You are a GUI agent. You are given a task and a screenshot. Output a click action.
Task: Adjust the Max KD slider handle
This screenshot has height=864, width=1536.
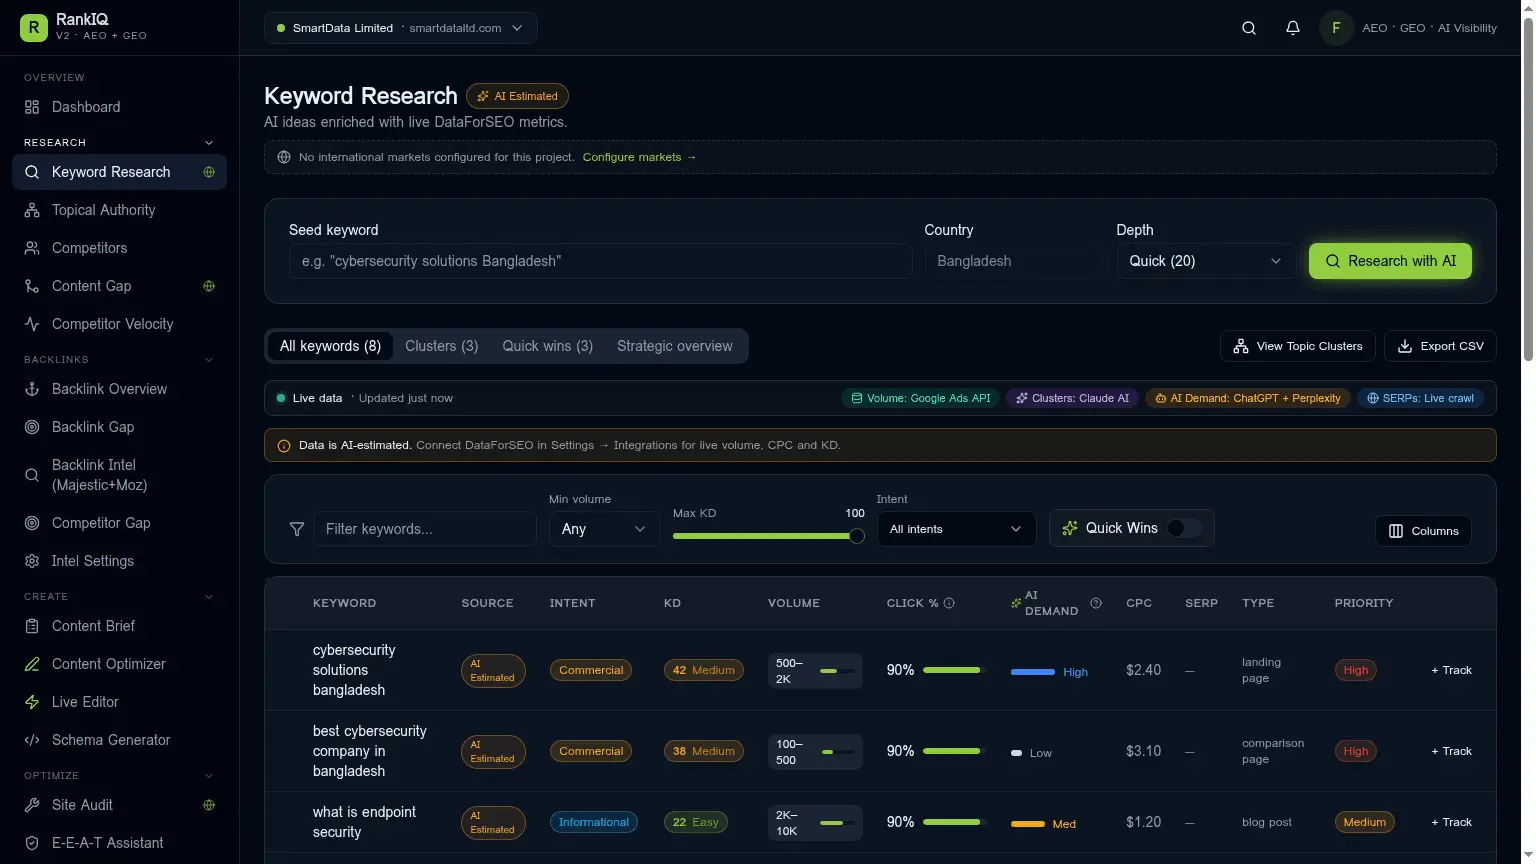(857, 536)
